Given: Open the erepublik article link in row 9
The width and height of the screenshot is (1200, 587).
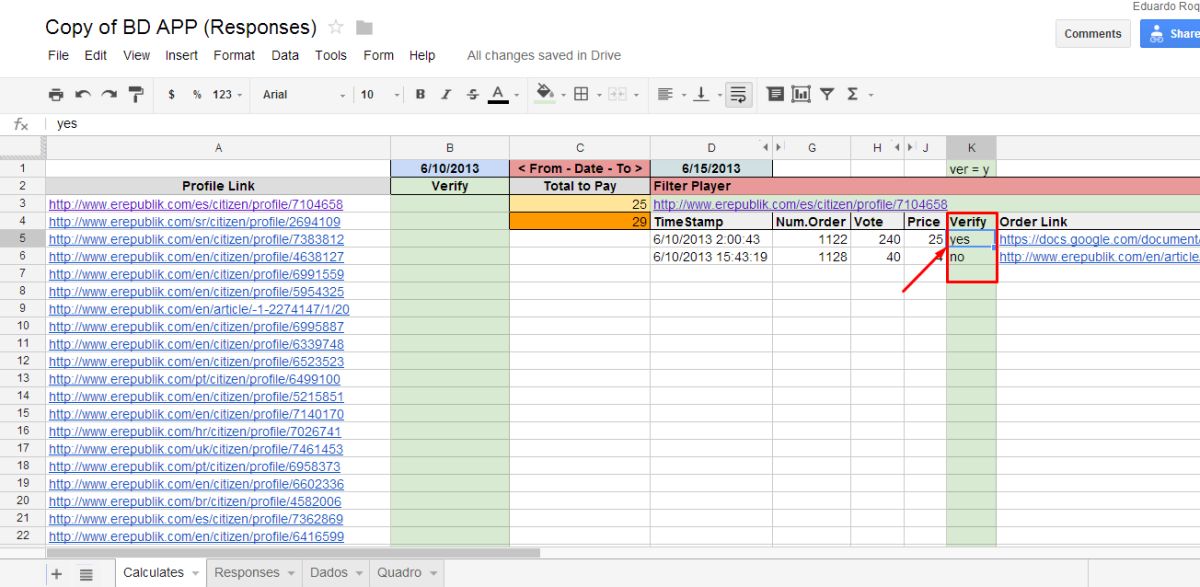Looking at the screenshot, I should click(x=199, y=309).
